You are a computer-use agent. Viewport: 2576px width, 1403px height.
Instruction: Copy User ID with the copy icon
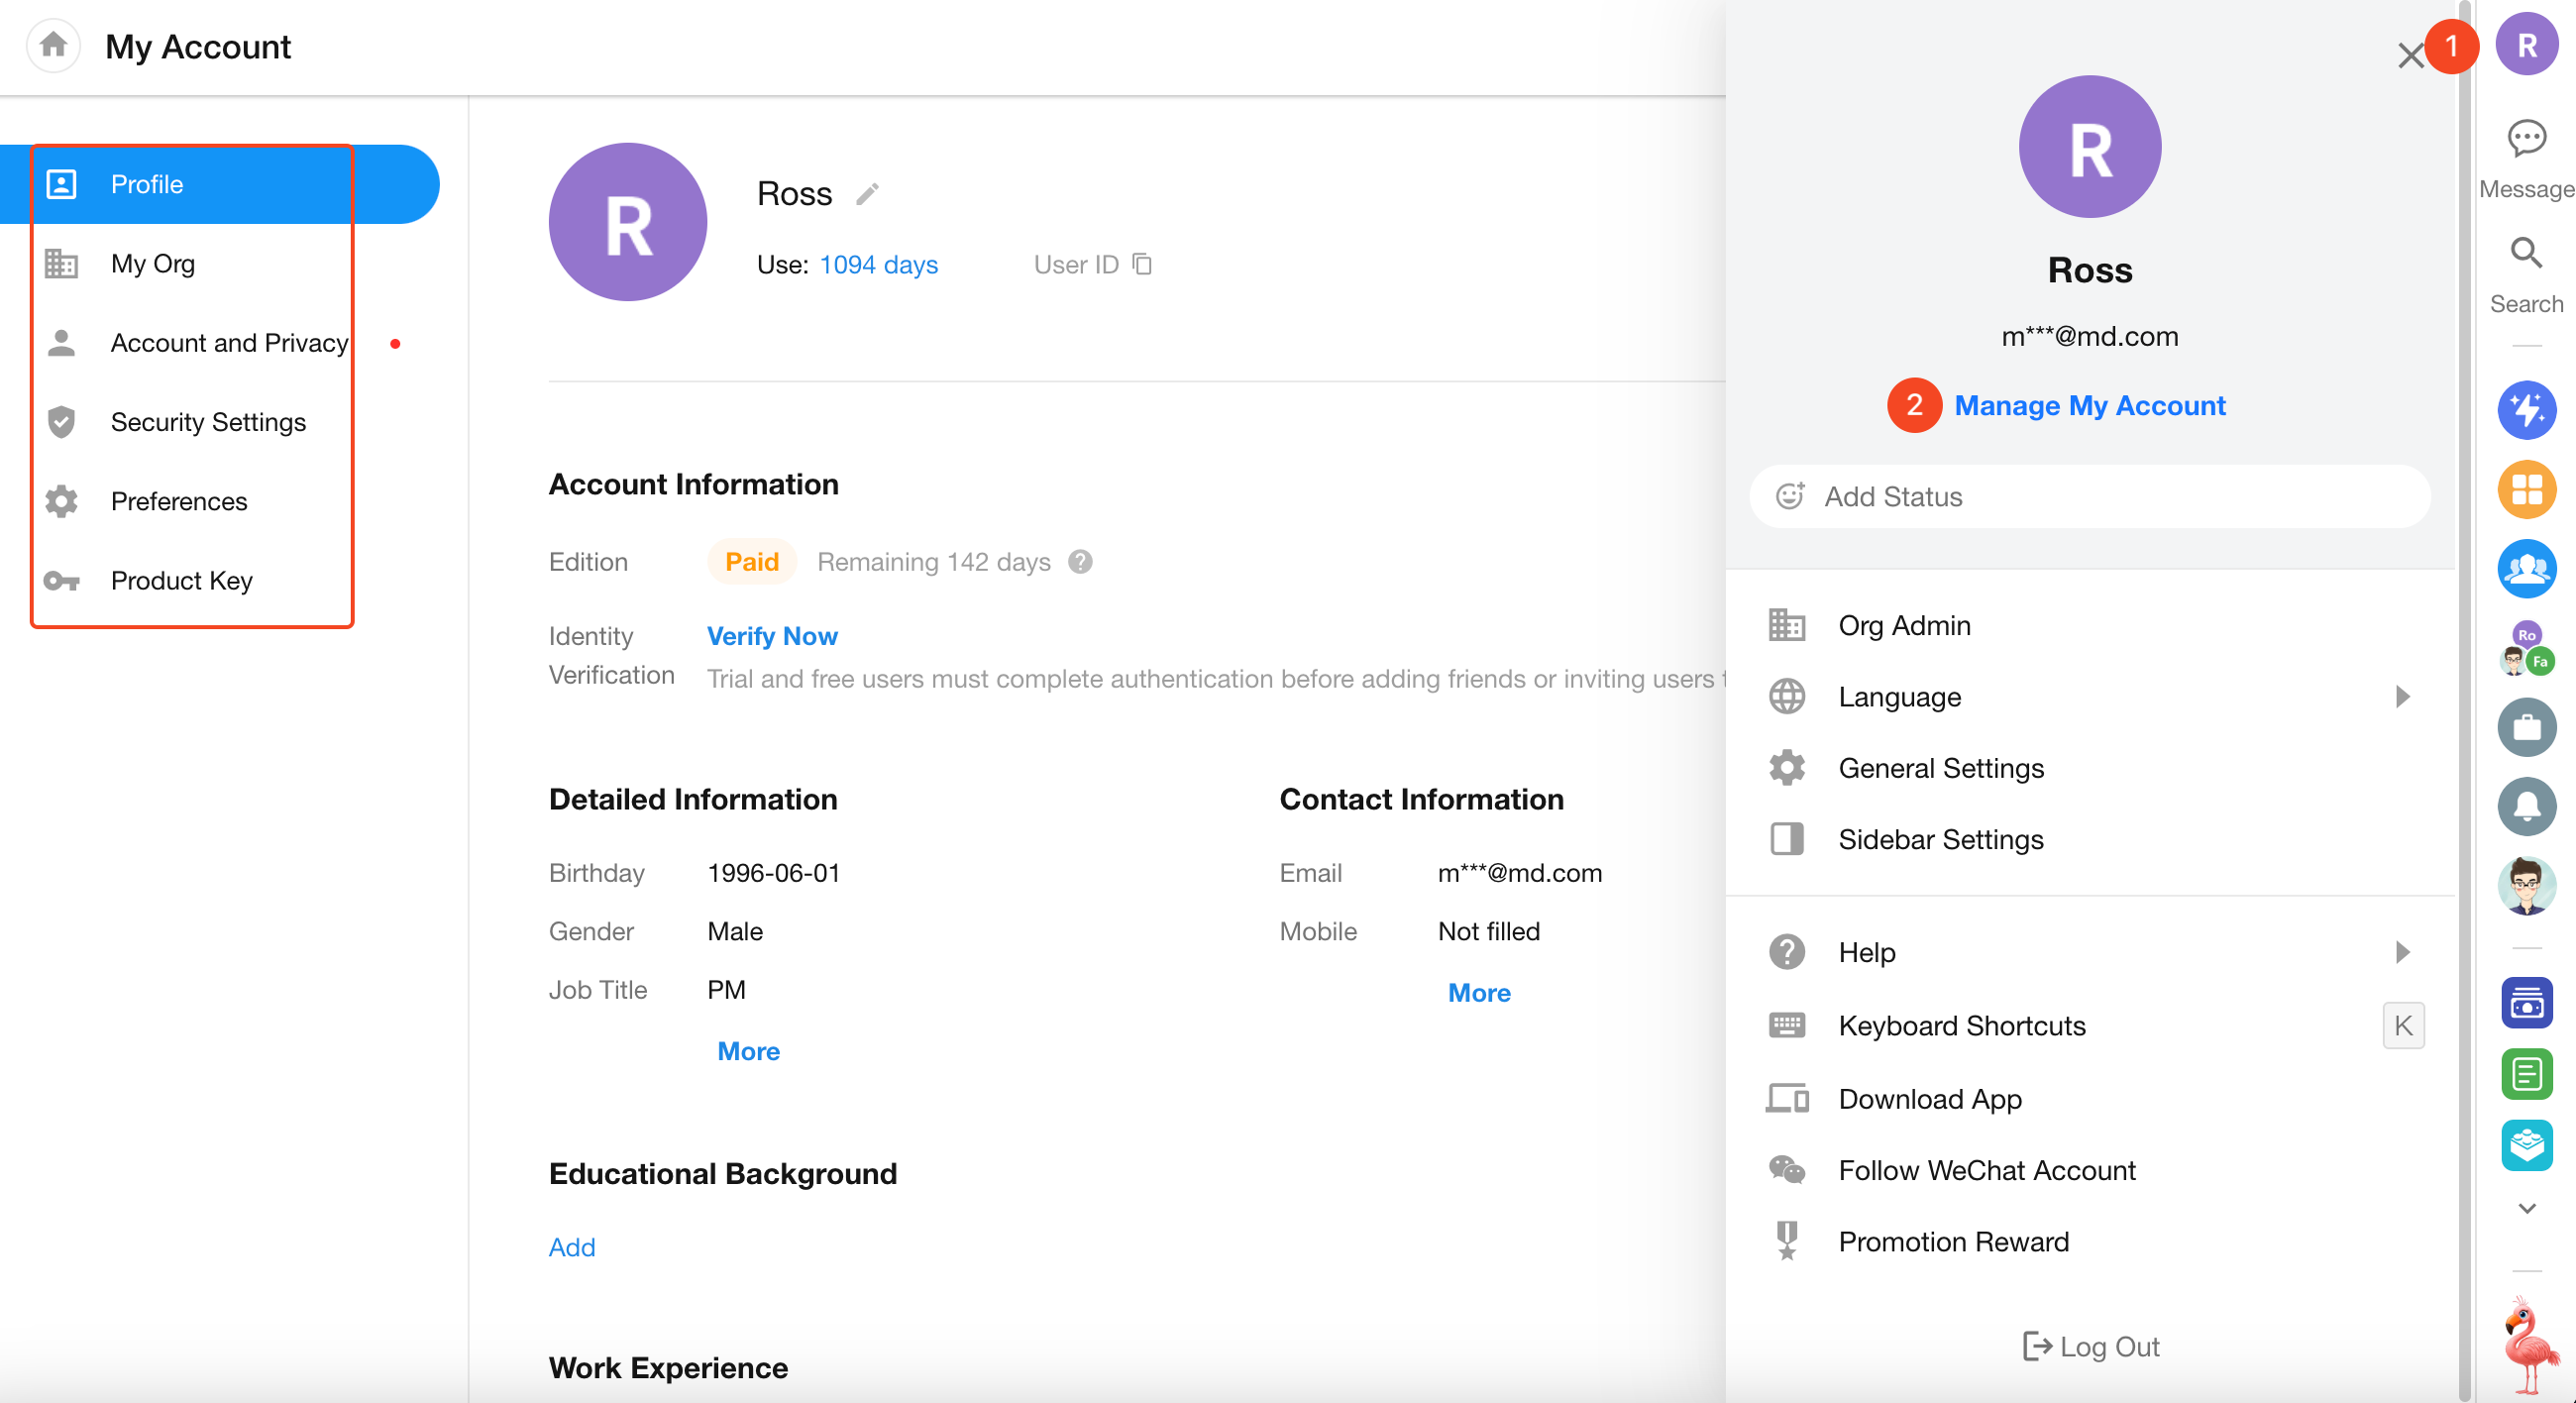click(1142, 264)
